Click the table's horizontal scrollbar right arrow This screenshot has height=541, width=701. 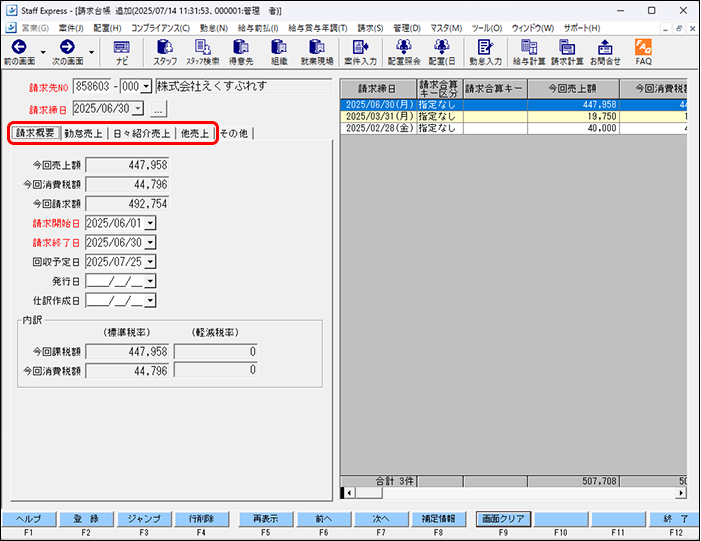pyautogui.click(x=681, y=493)
